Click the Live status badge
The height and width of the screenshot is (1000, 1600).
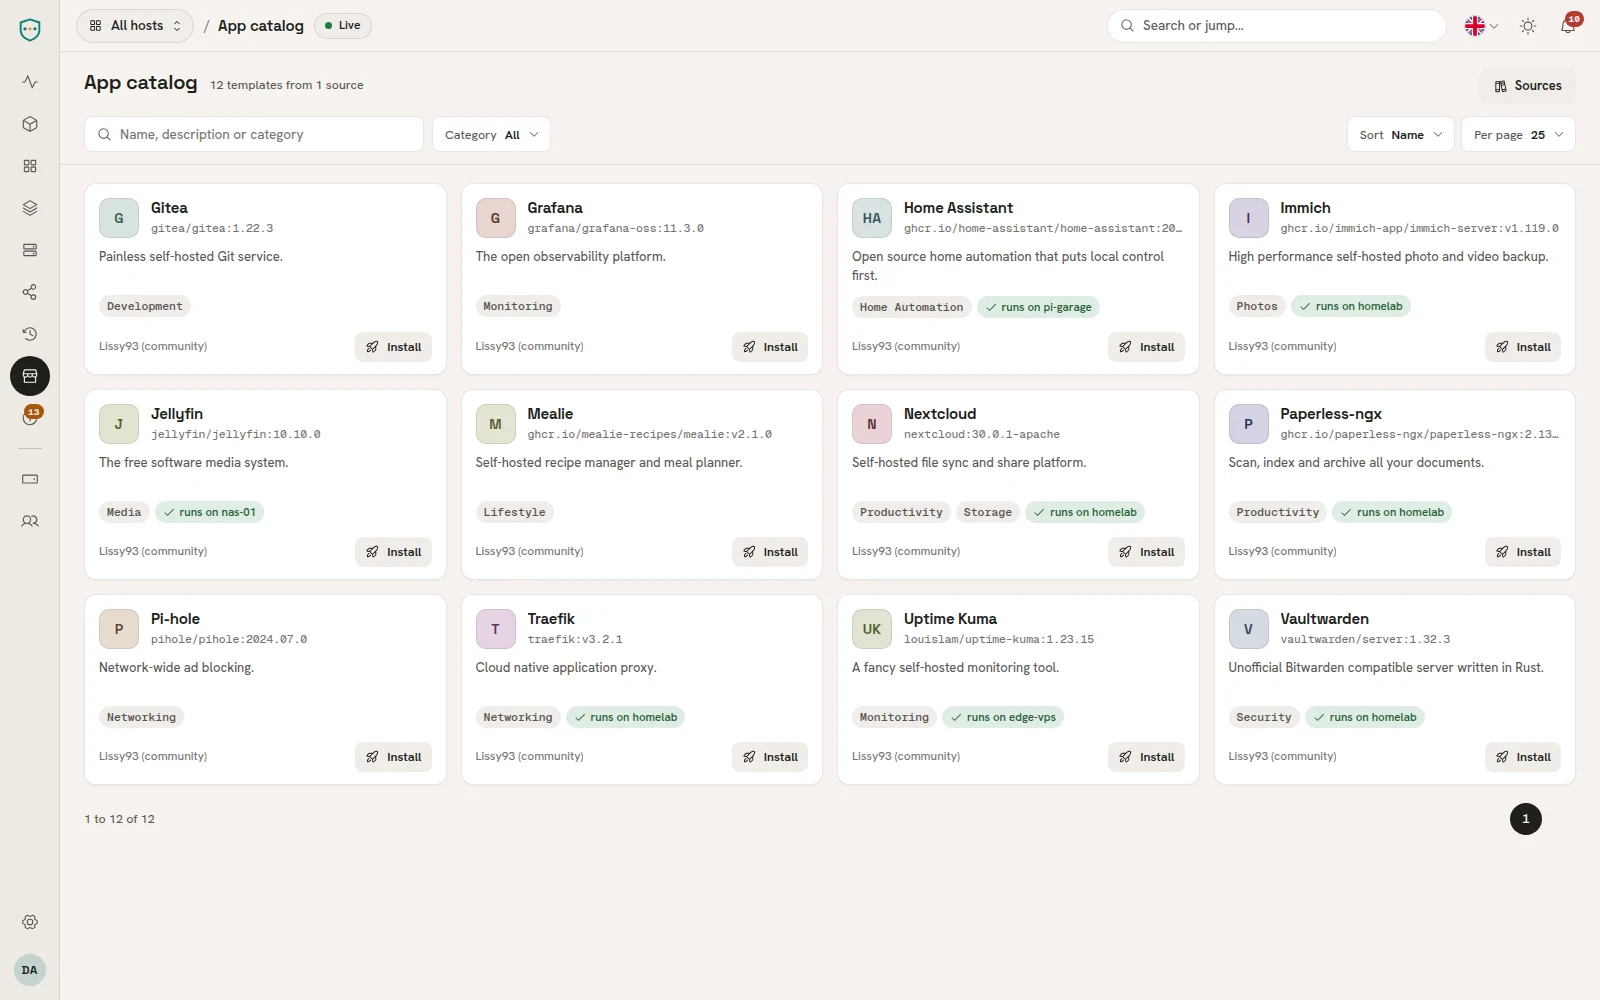click(343, 26)
